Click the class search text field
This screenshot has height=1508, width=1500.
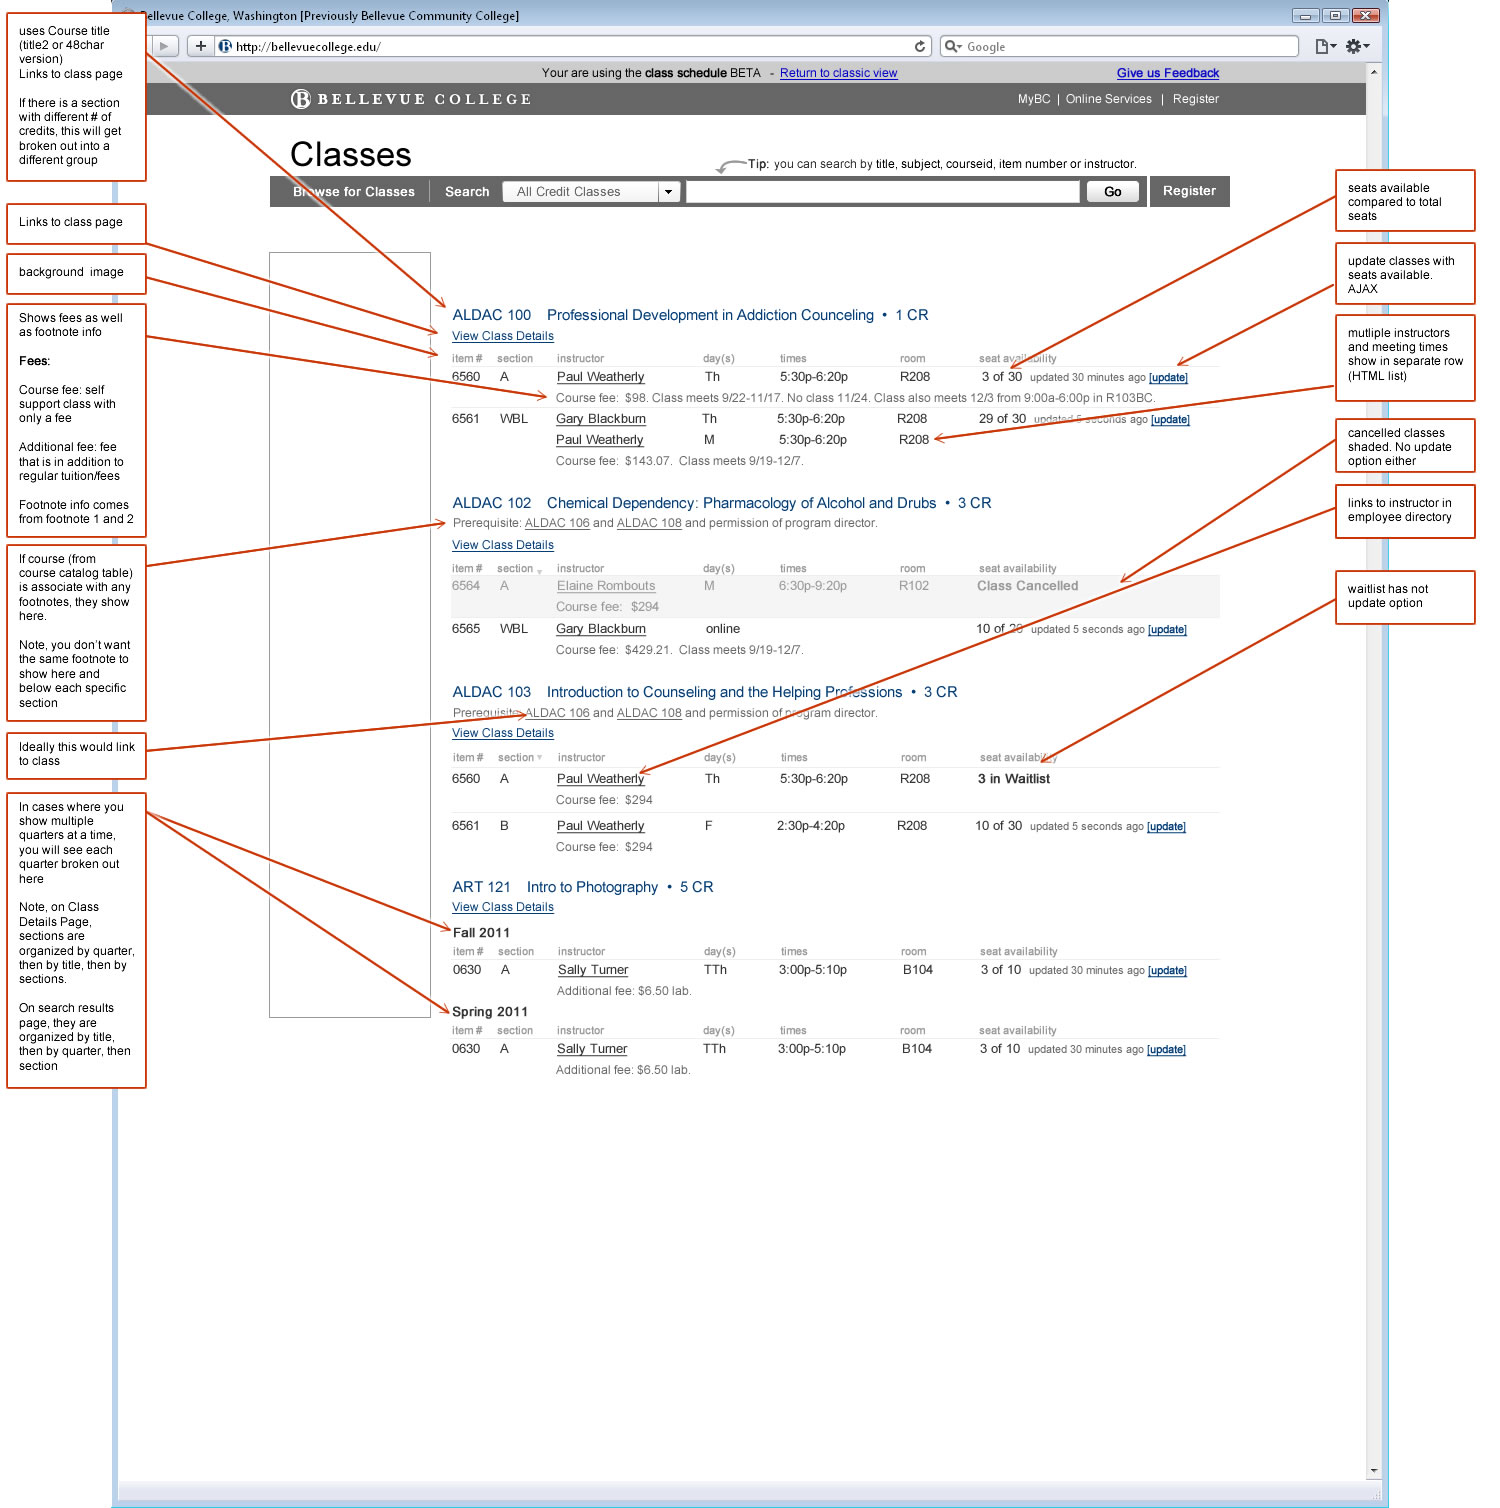click(x=883, y=192)
